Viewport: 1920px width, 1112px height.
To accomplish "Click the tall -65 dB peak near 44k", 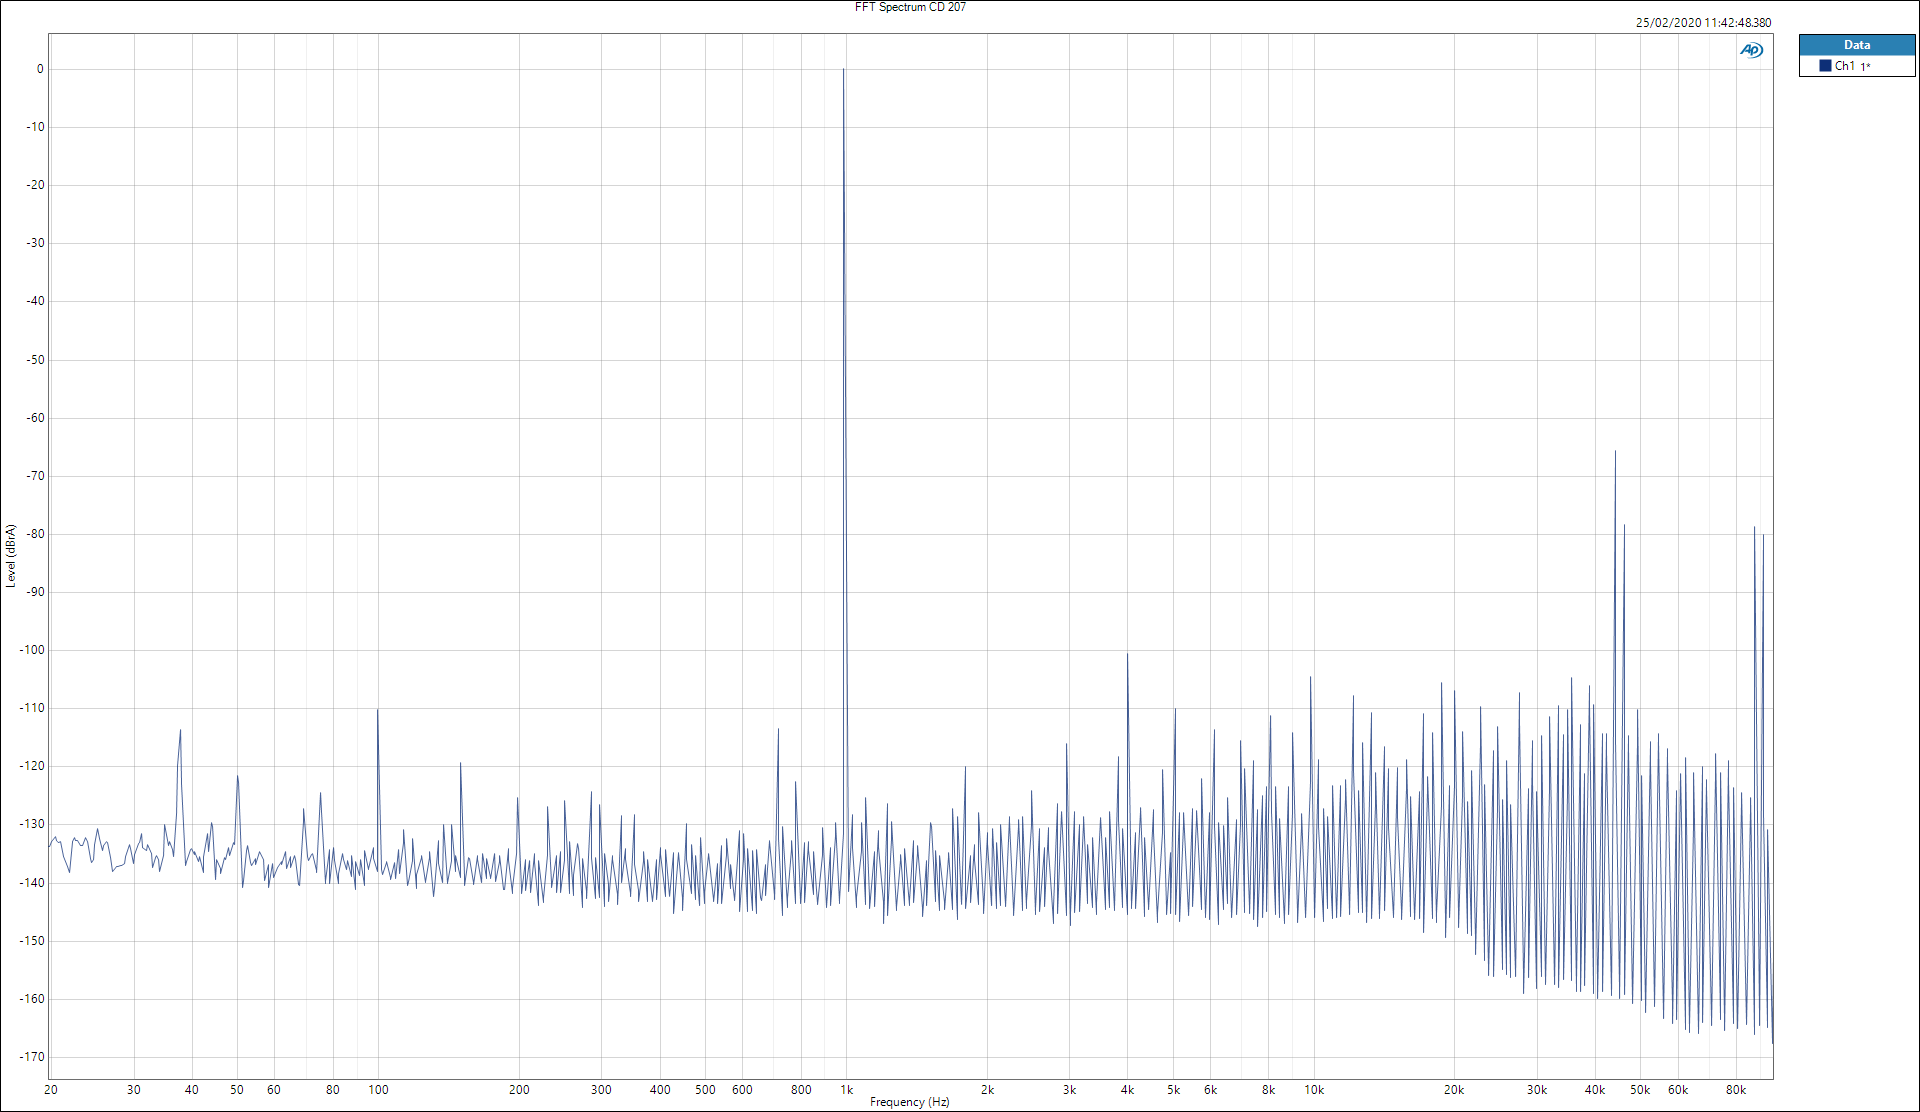I will tap(1615, 452).
